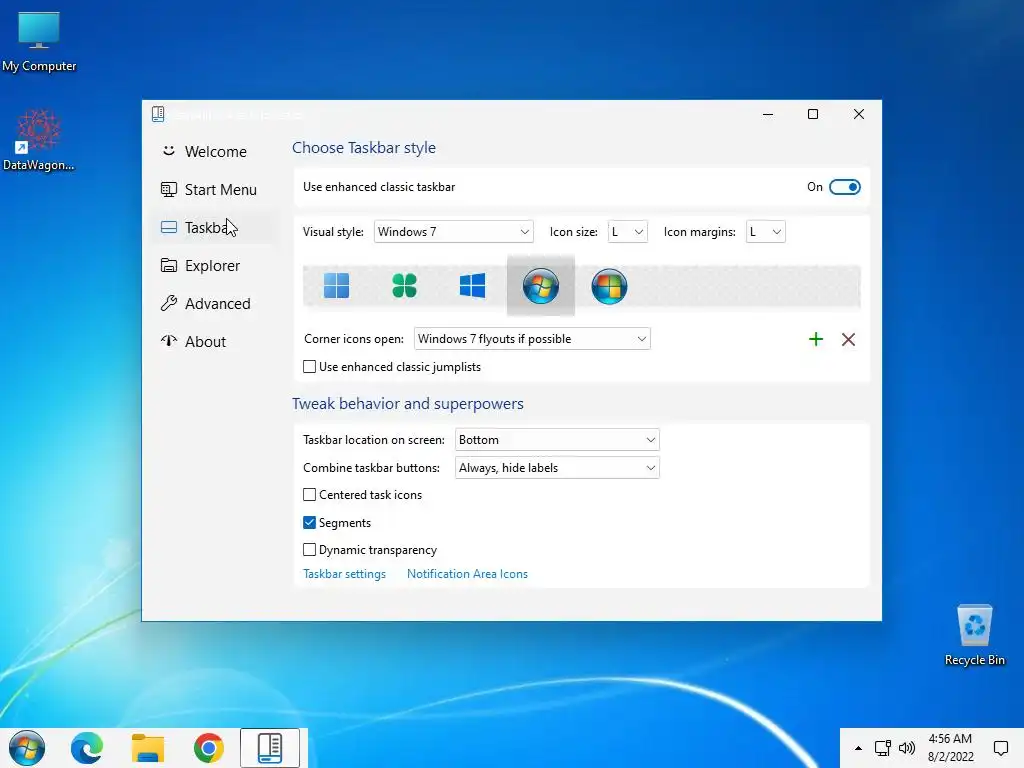Open the About section
Viewport: 1024px width, 768px height.
point(216,341)
